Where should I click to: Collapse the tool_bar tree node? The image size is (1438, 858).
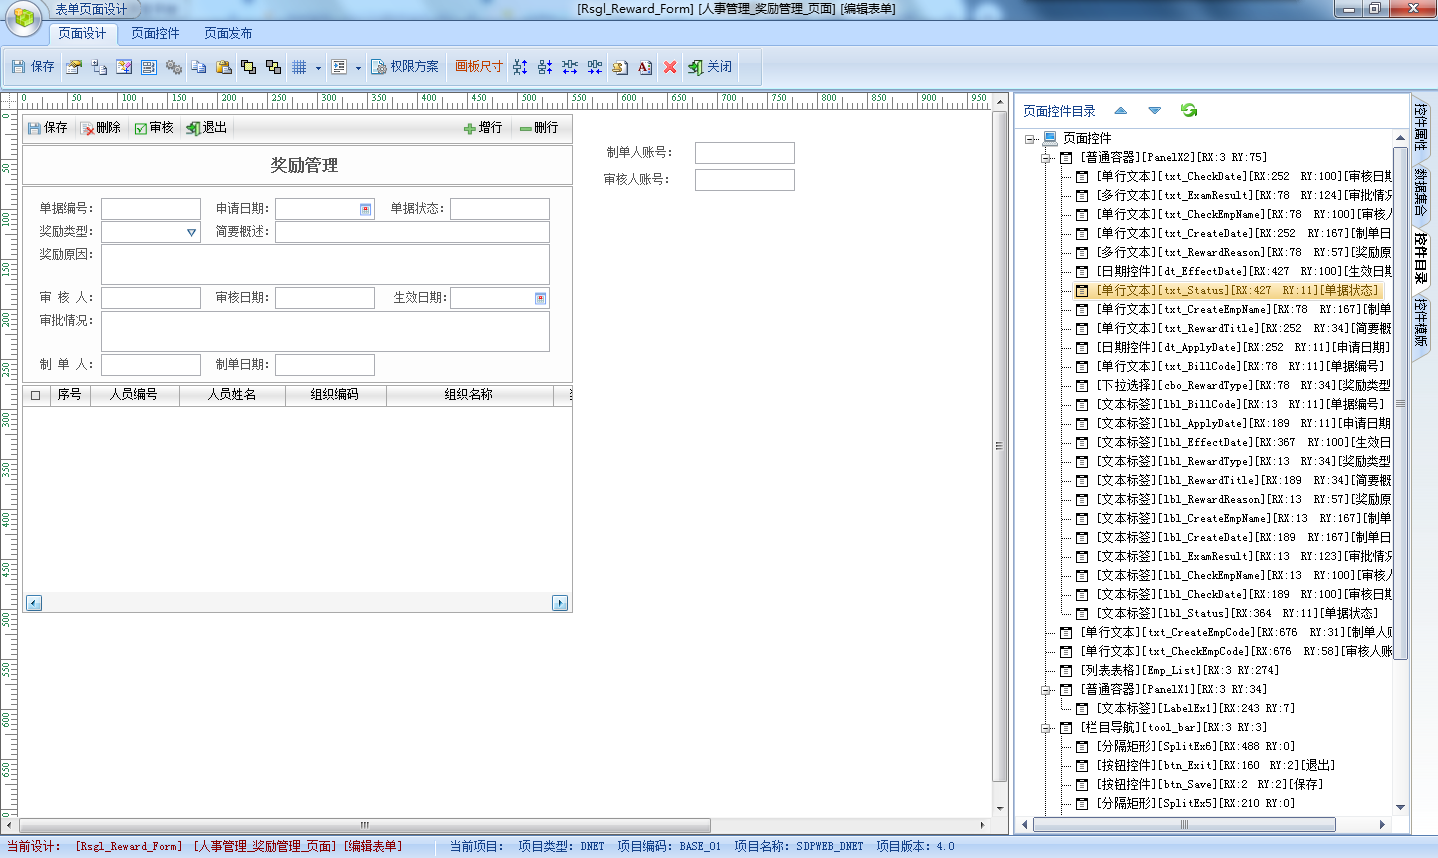(x=1046, y=728)
